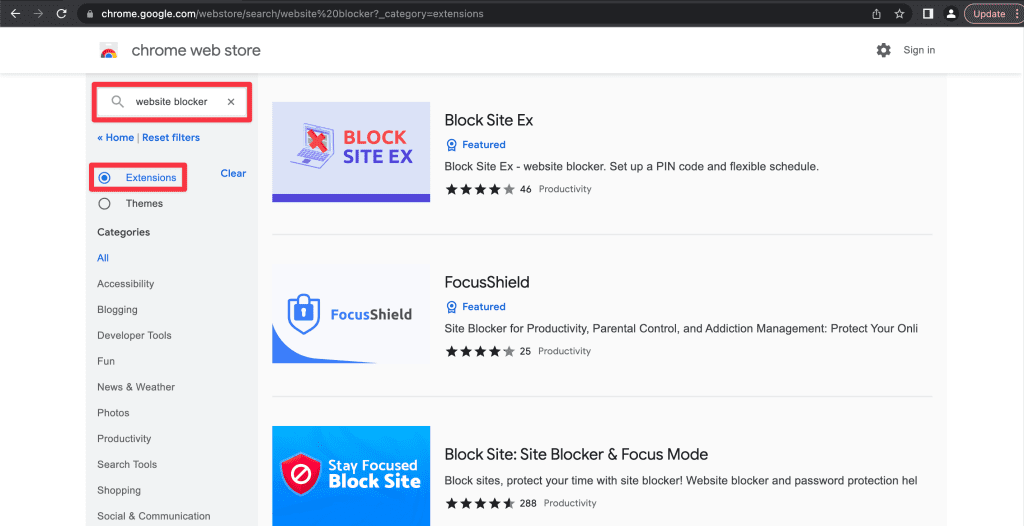Screen dimensions: 1024x526
Task: Select the Extensions radio button
Action: click(105, 178)
